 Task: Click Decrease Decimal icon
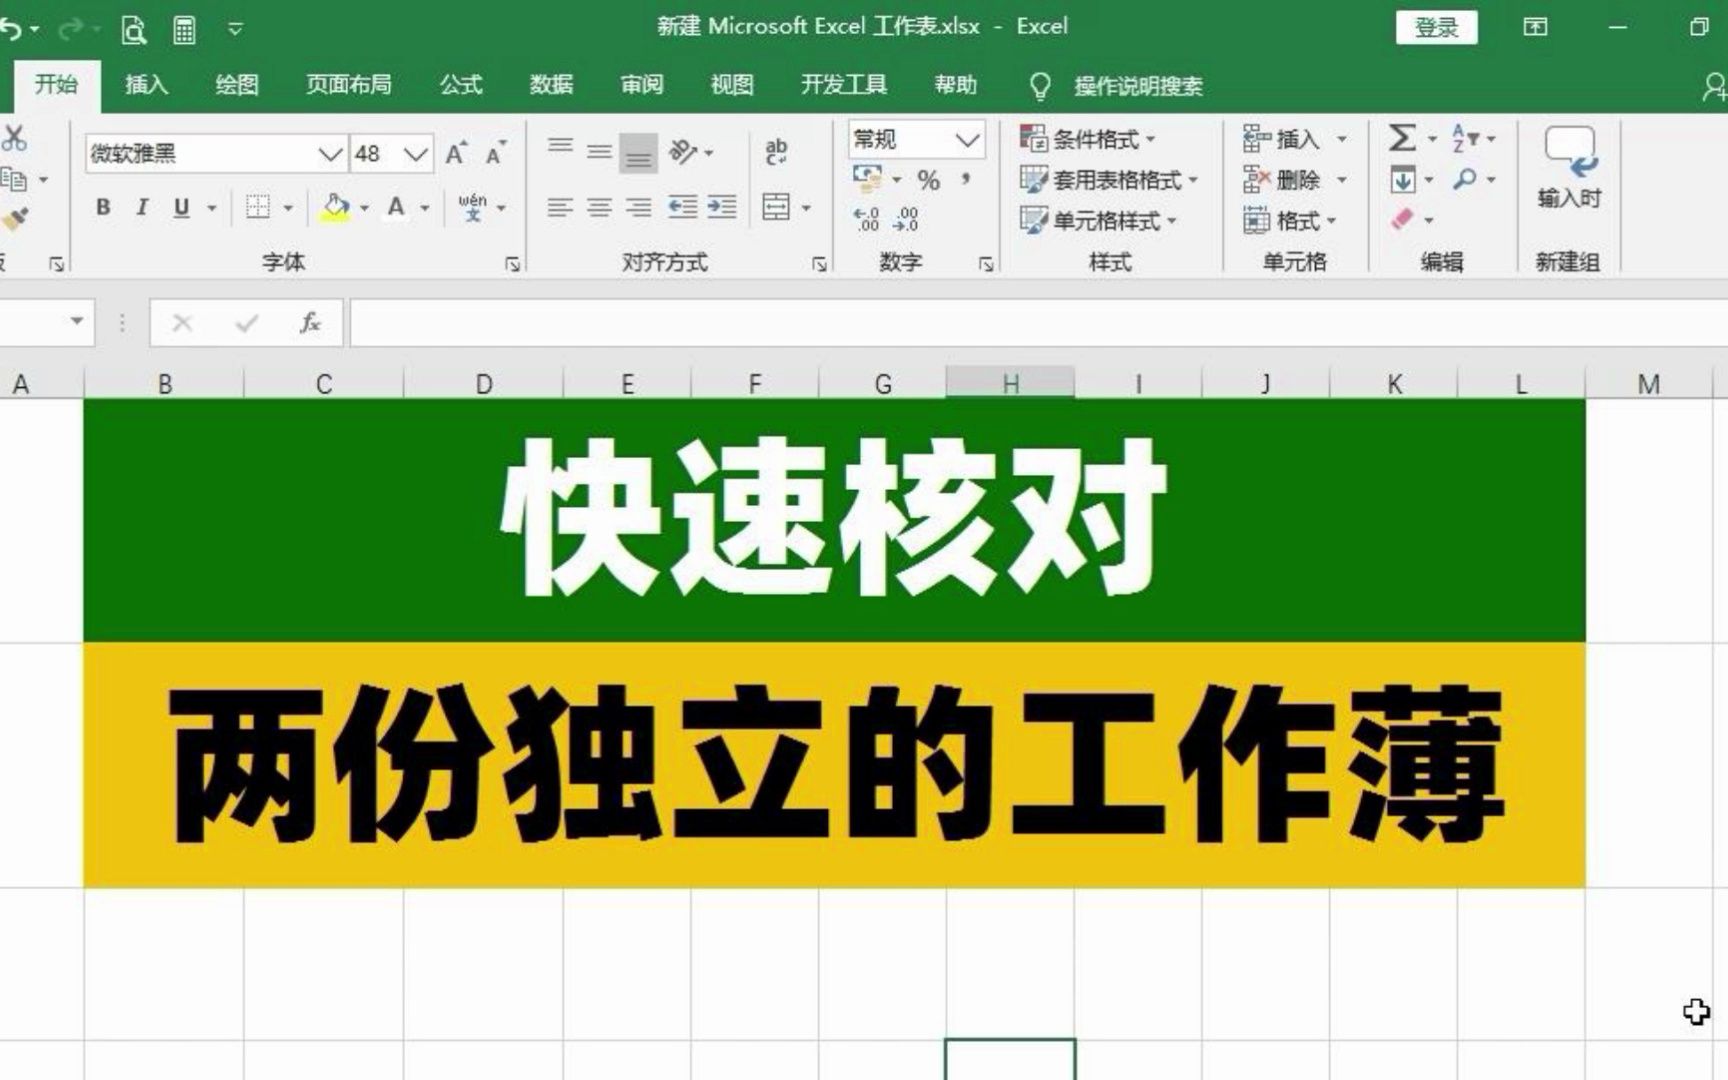(x=906, y=219)
